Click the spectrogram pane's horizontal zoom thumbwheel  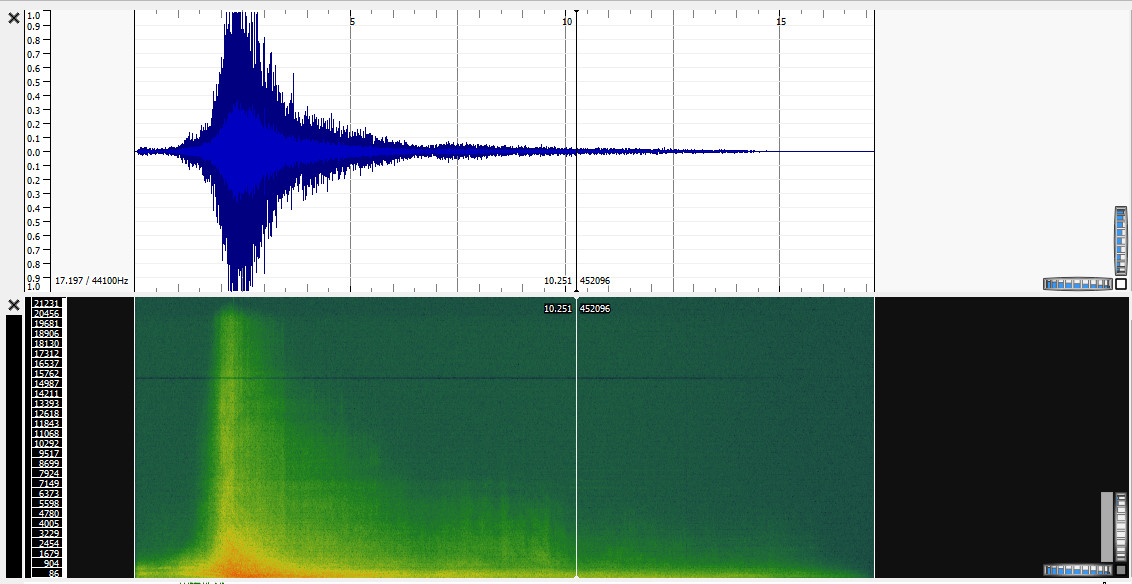tap(1077, 570)
